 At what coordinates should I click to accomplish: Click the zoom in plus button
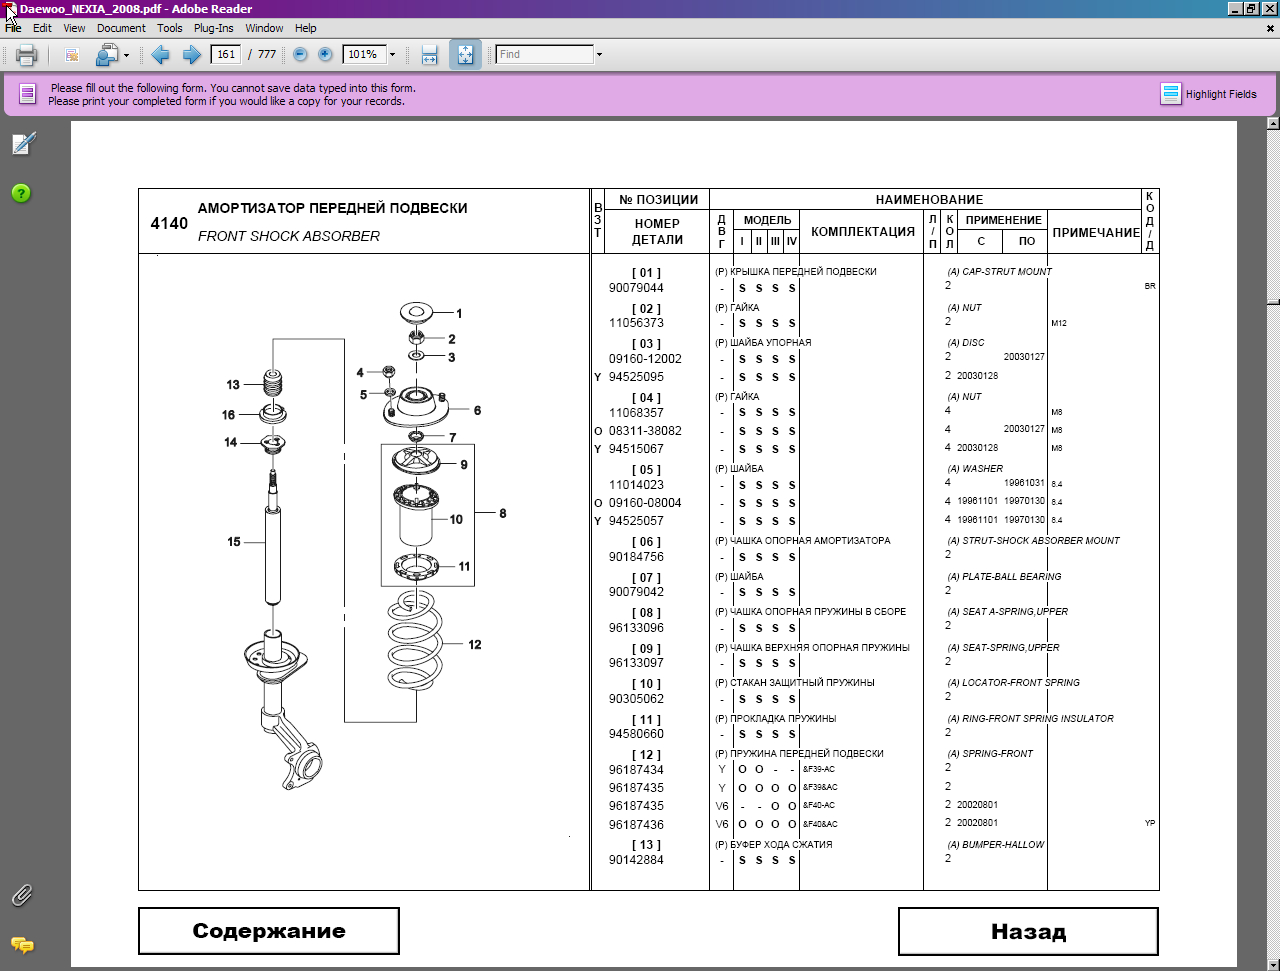[325, 55]
